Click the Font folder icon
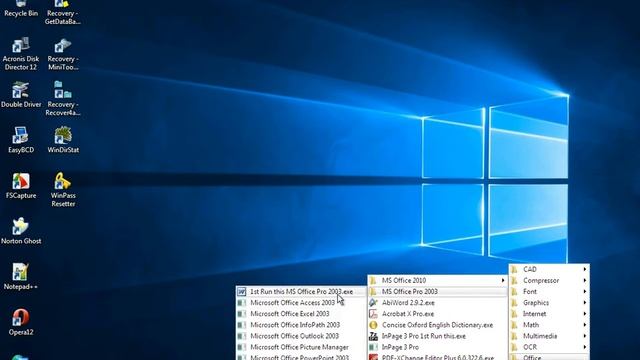This screenshot has width=640, height=360. click(514, 291)
